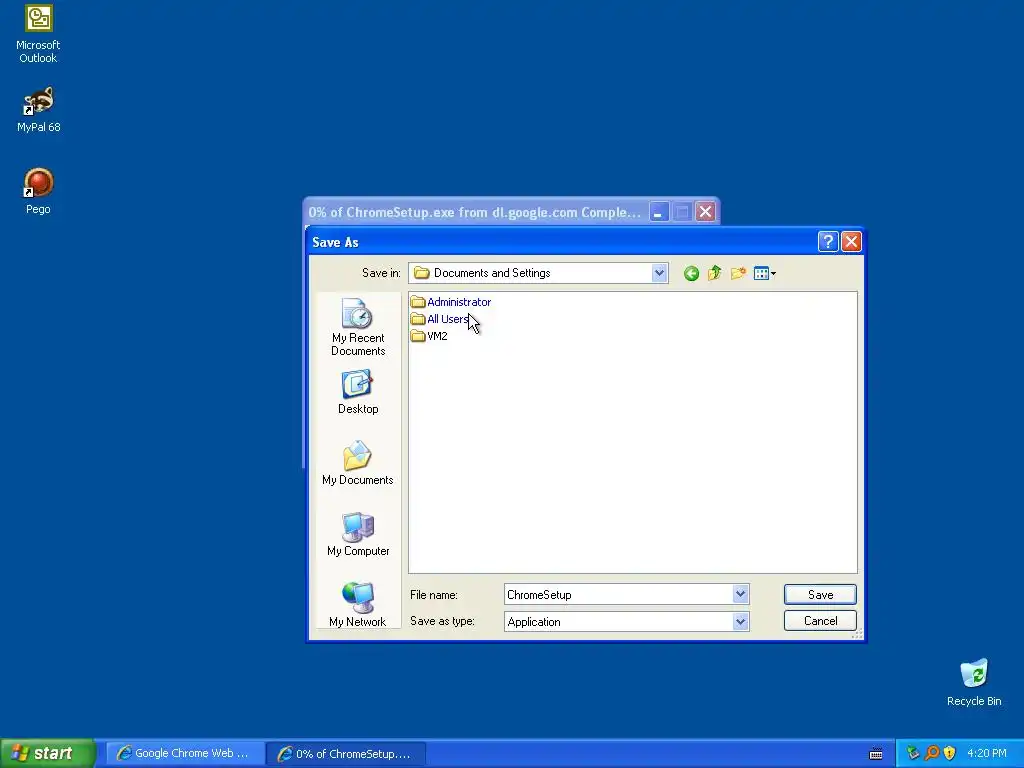Click the File name input field
1024x768 pixels.
618,594
